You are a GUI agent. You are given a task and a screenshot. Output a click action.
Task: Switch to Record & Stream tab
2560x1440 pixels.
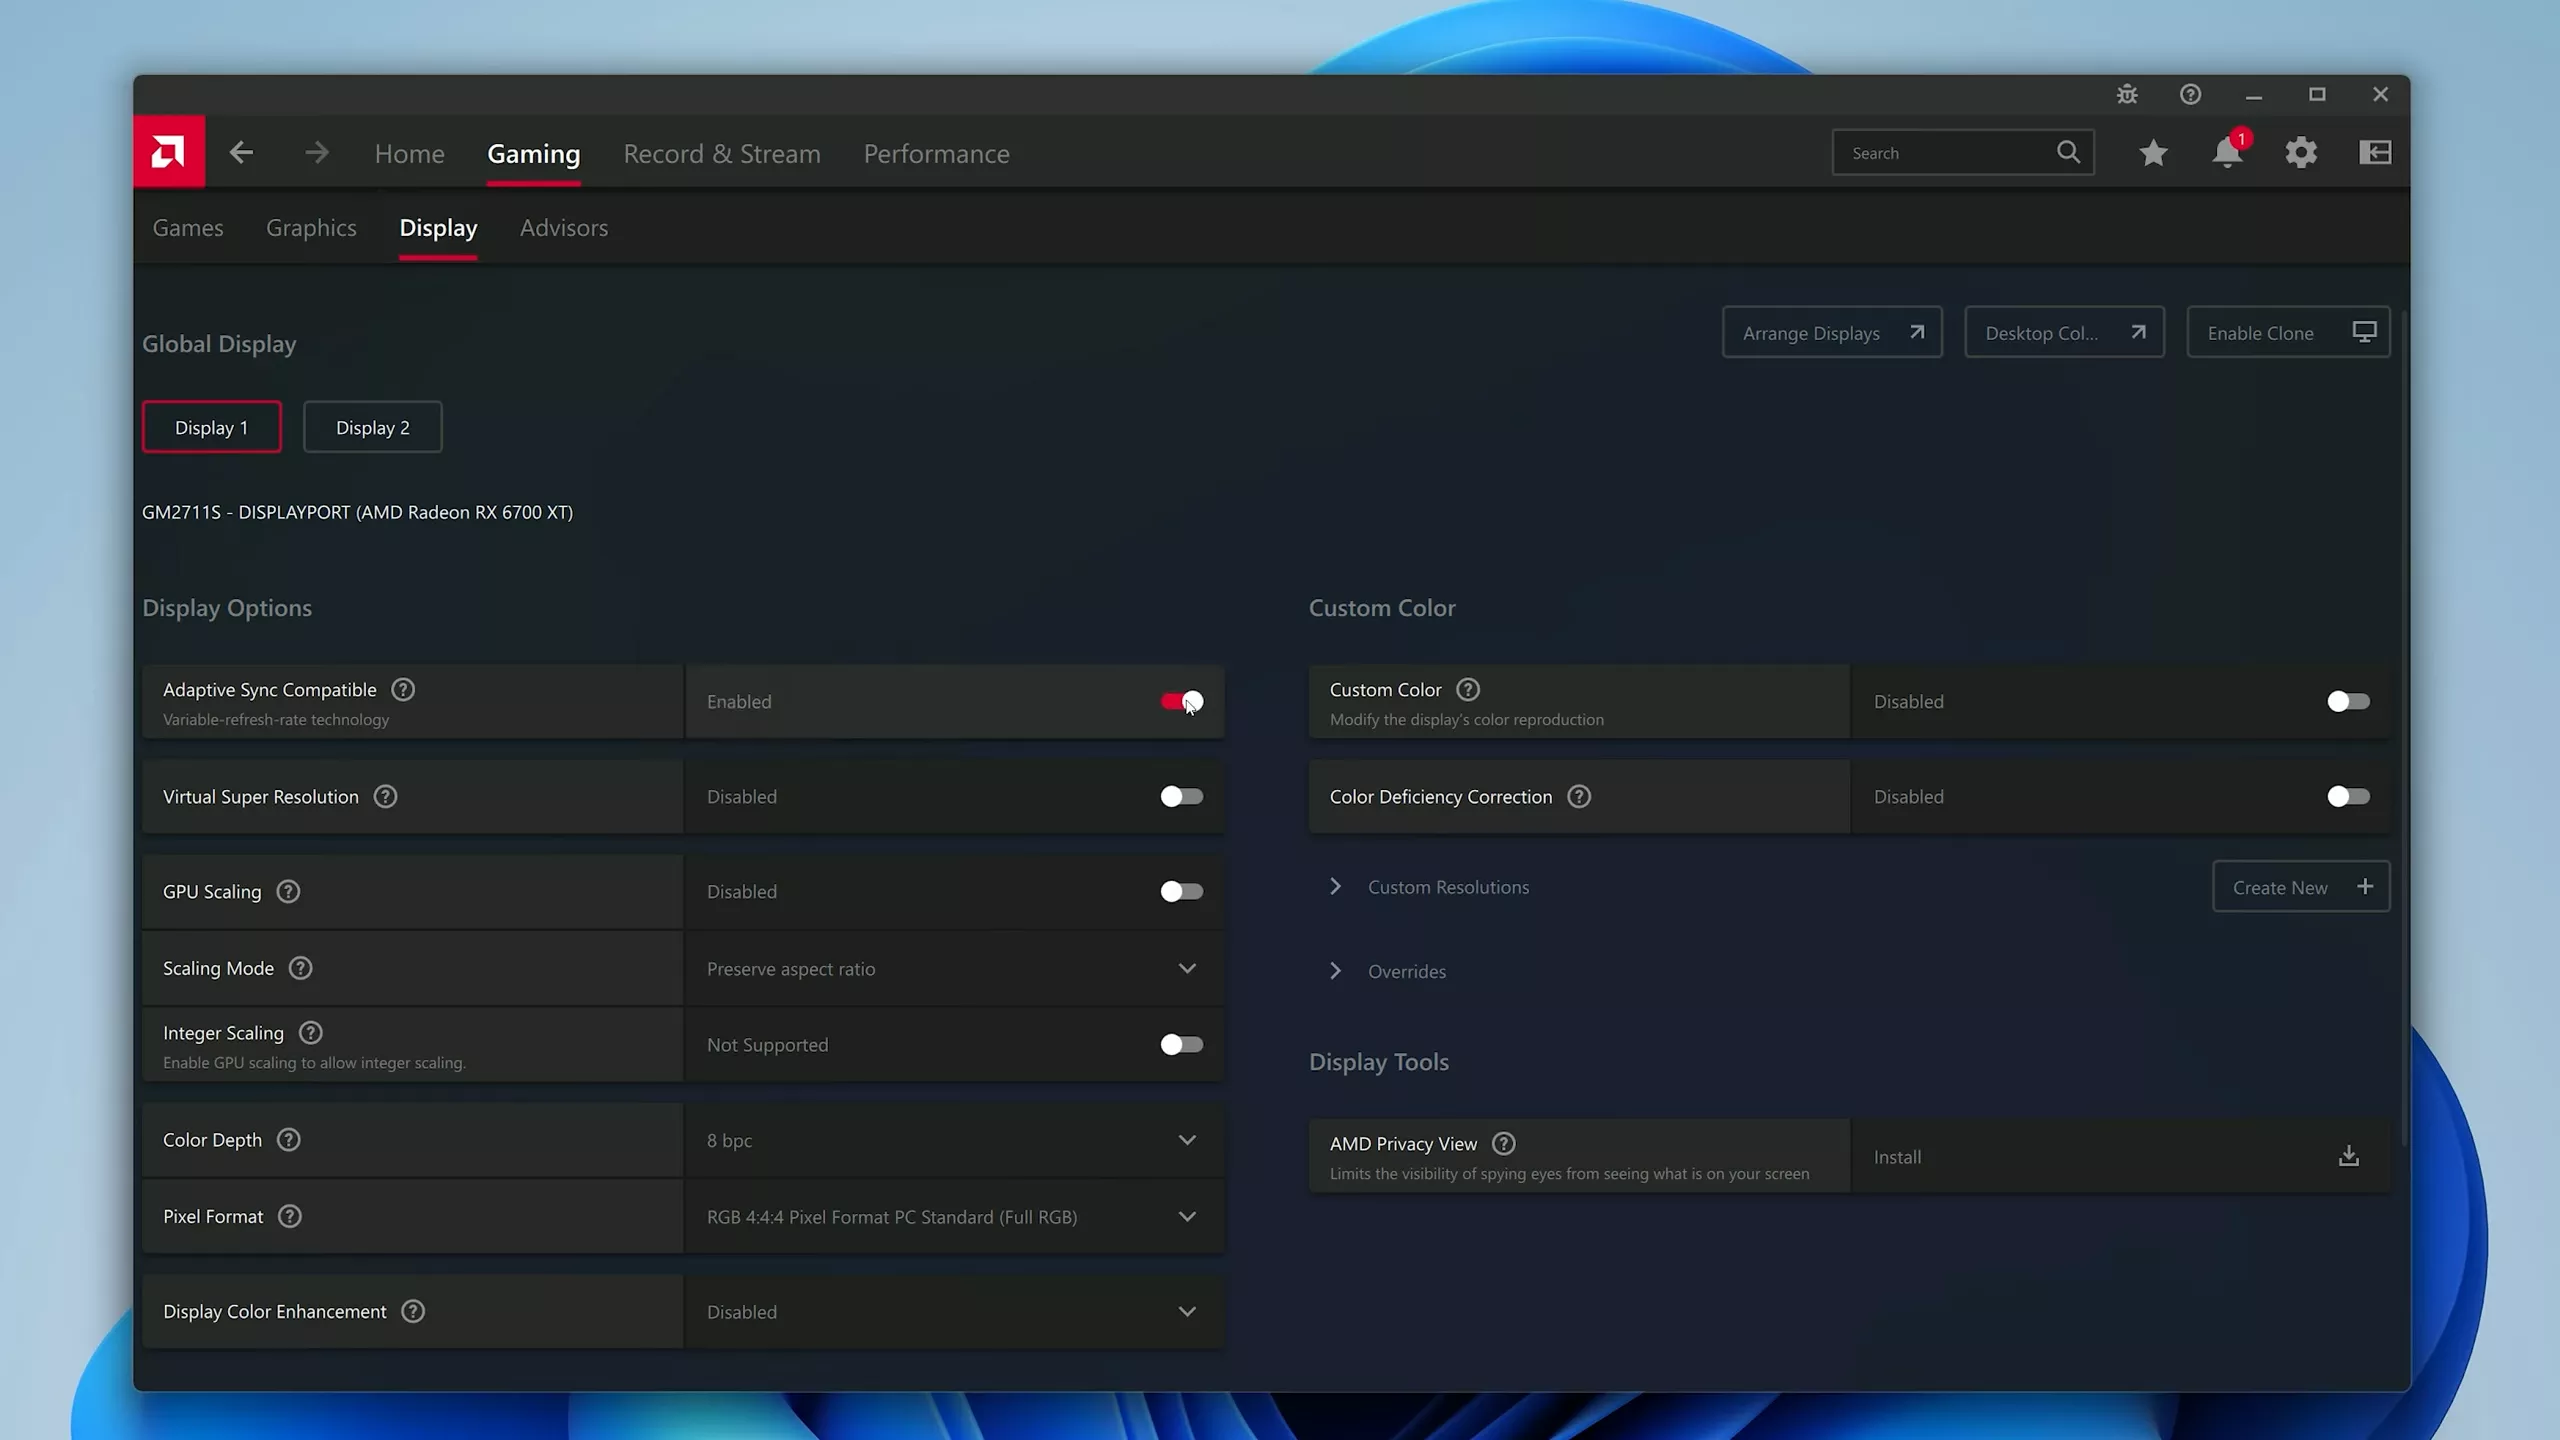722,153
